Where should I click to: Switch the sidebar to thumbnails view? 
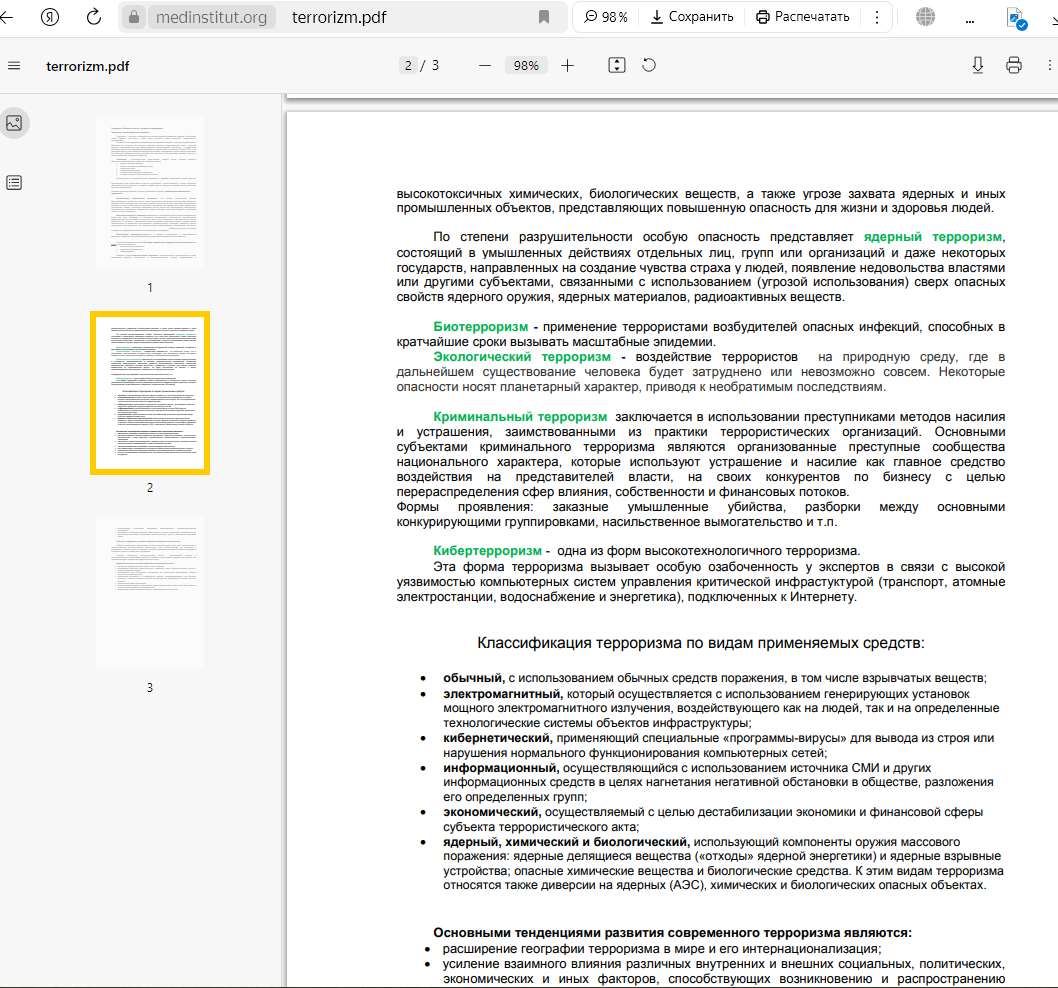tap(14, 123)
